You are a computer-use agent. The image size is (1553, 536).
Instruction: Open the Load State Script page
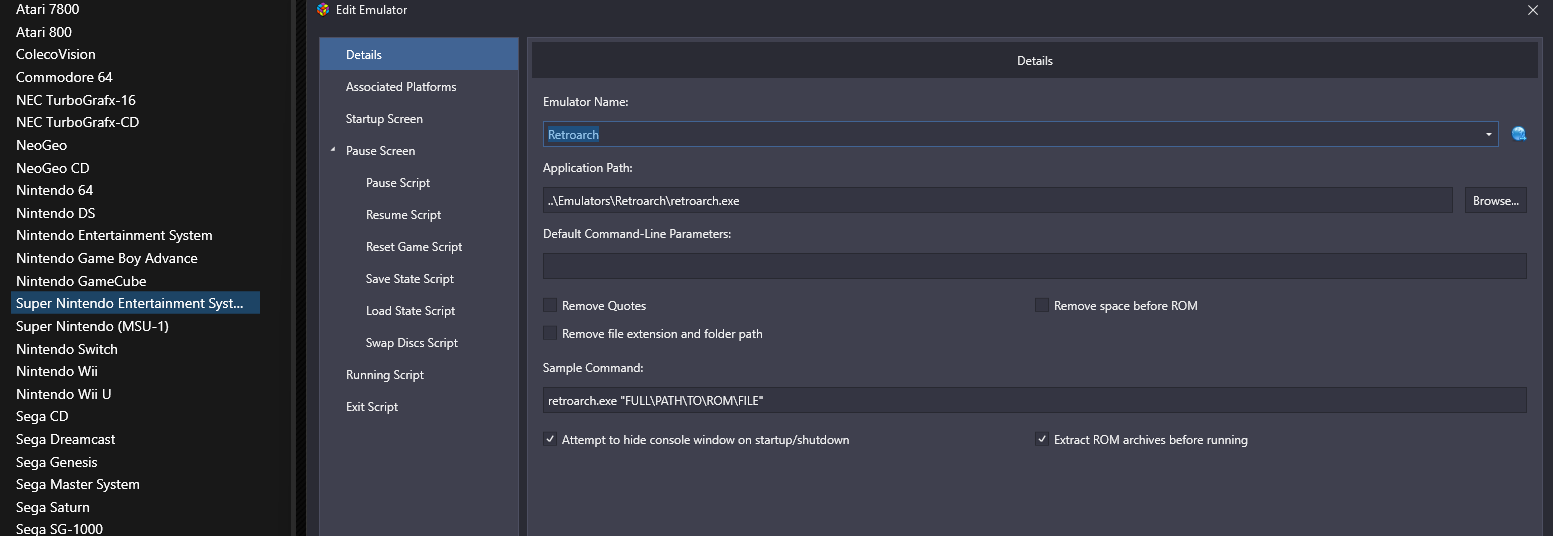[410, 311]
